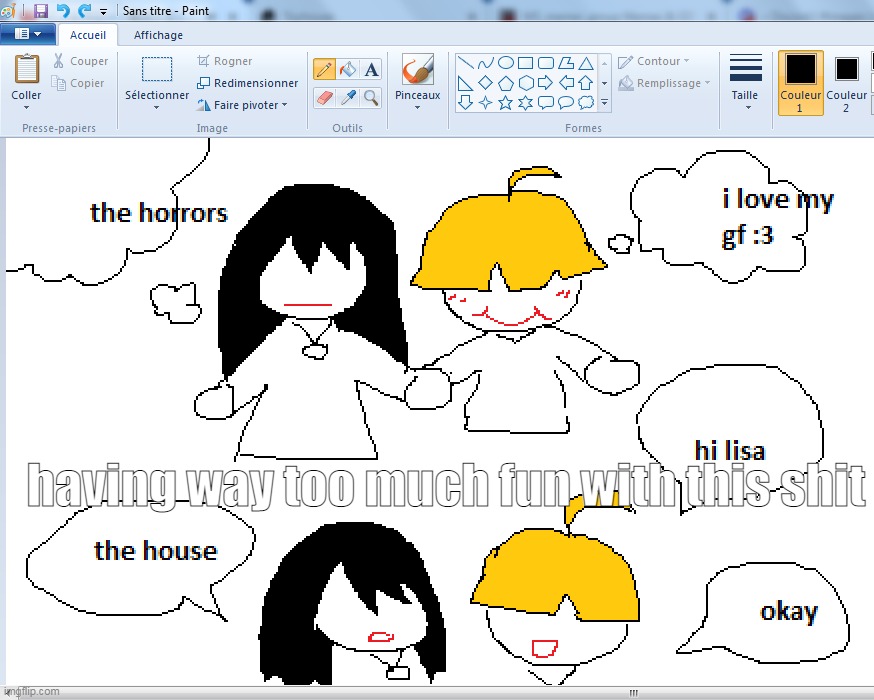Click the Save icon in quick access
The image size is (874, 700).
pyautogui.click(x=41, y=10)
